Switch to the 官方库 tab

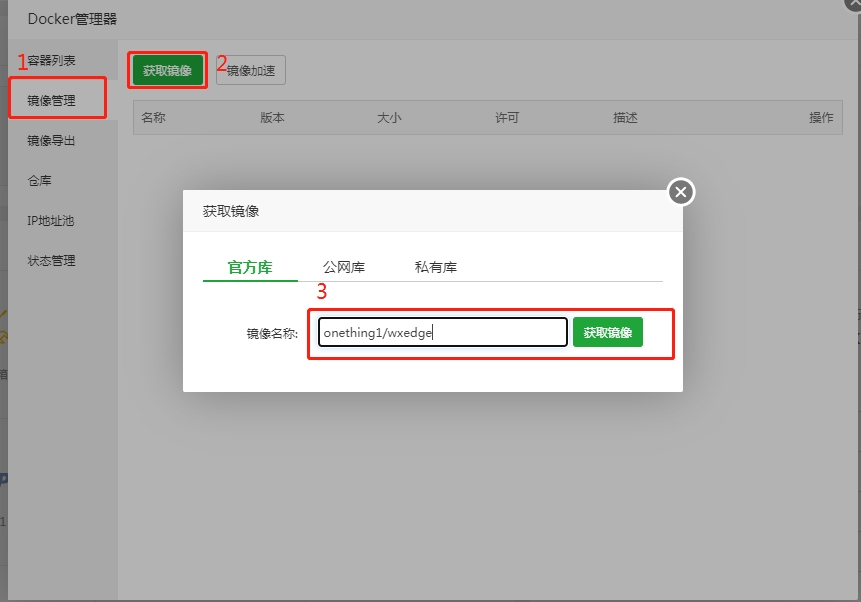(x=250, y=268)
